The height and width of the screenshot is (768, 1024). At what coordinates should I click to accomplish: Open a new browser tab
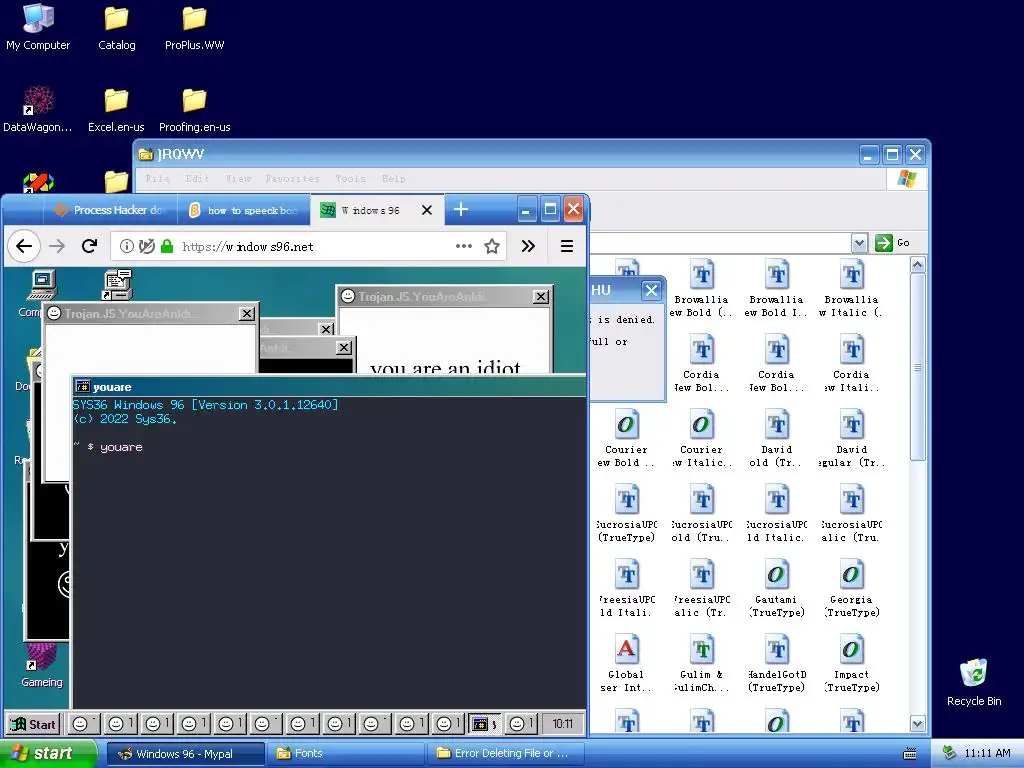point(461,209)
